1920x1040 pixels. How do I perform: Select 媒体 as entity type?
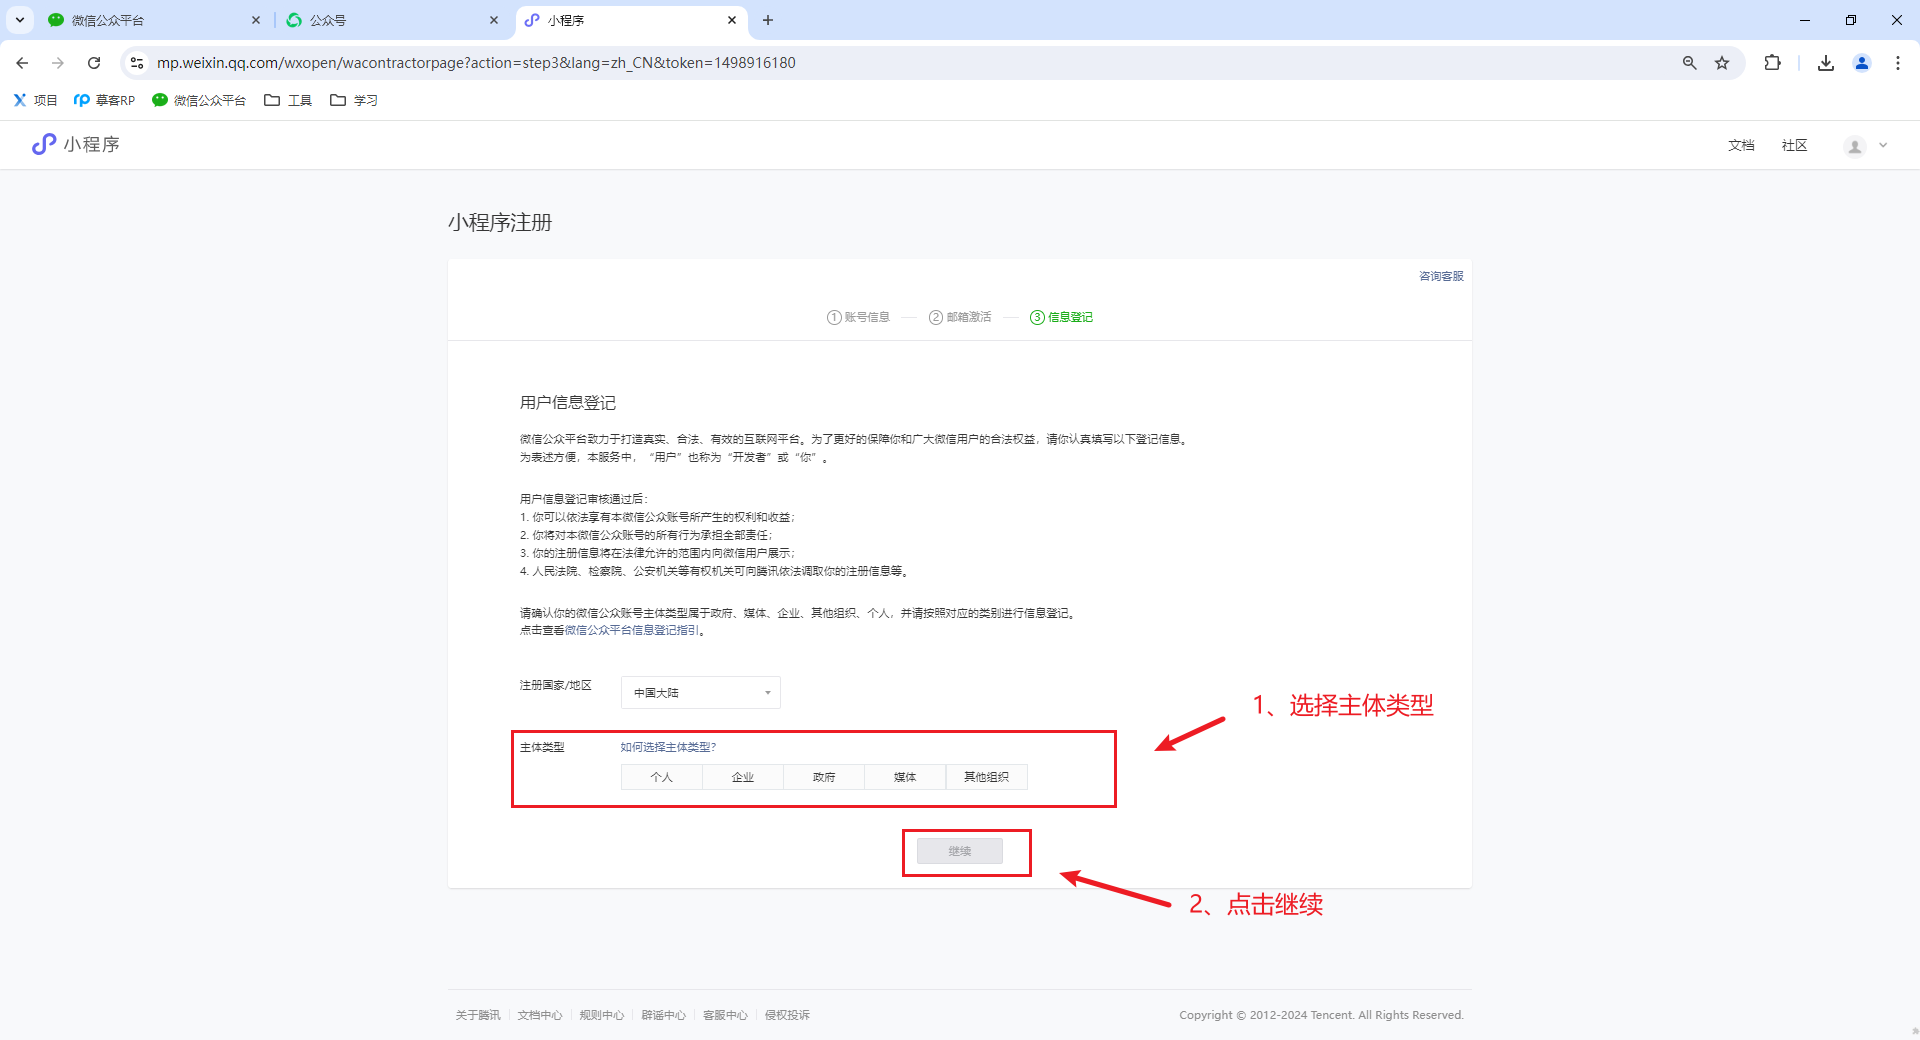[x=905, y=777]
